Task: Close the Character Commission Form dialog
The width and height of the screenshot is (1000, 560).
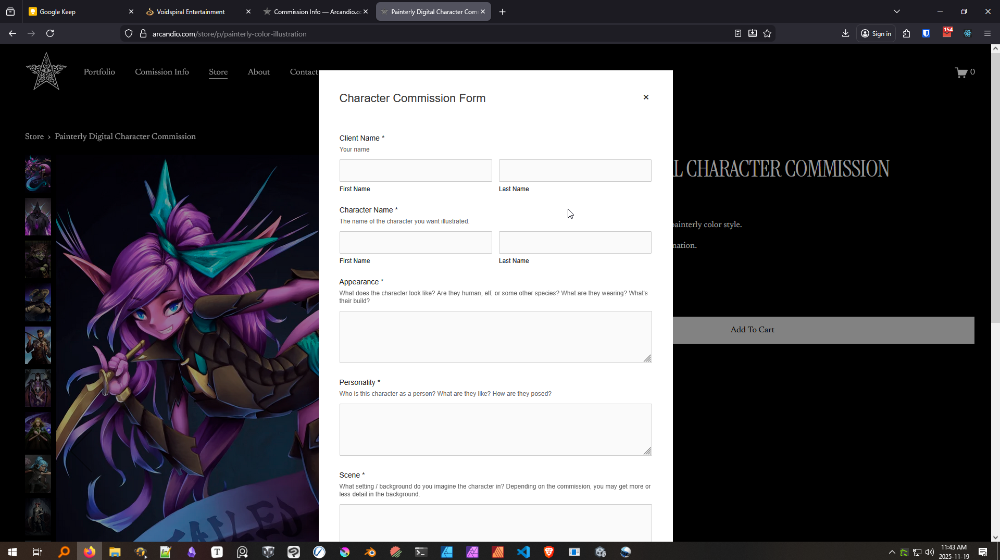Action: pyautogui.click(x=645, y=97)
